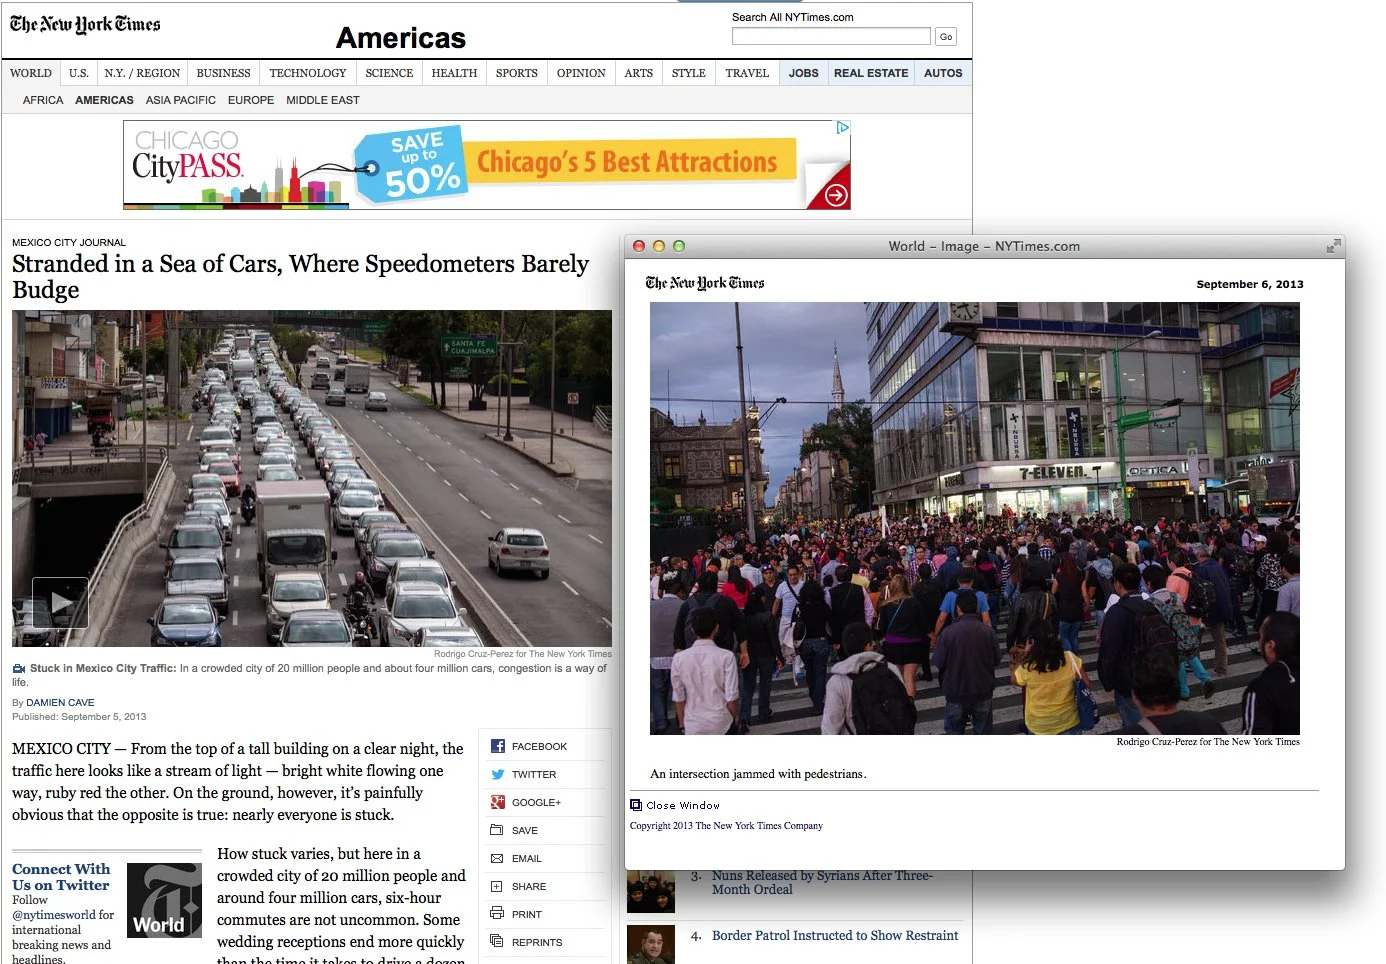This screenshot has width=1386, height=964.
Task: Select the OPINION section
Action: 580,72
